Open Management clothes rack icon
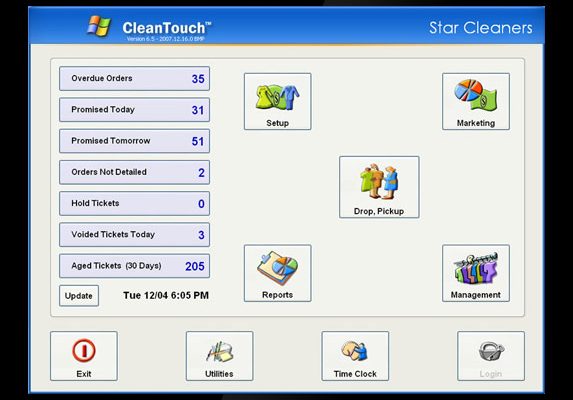The image size is (573, 400). click(475, 268)
